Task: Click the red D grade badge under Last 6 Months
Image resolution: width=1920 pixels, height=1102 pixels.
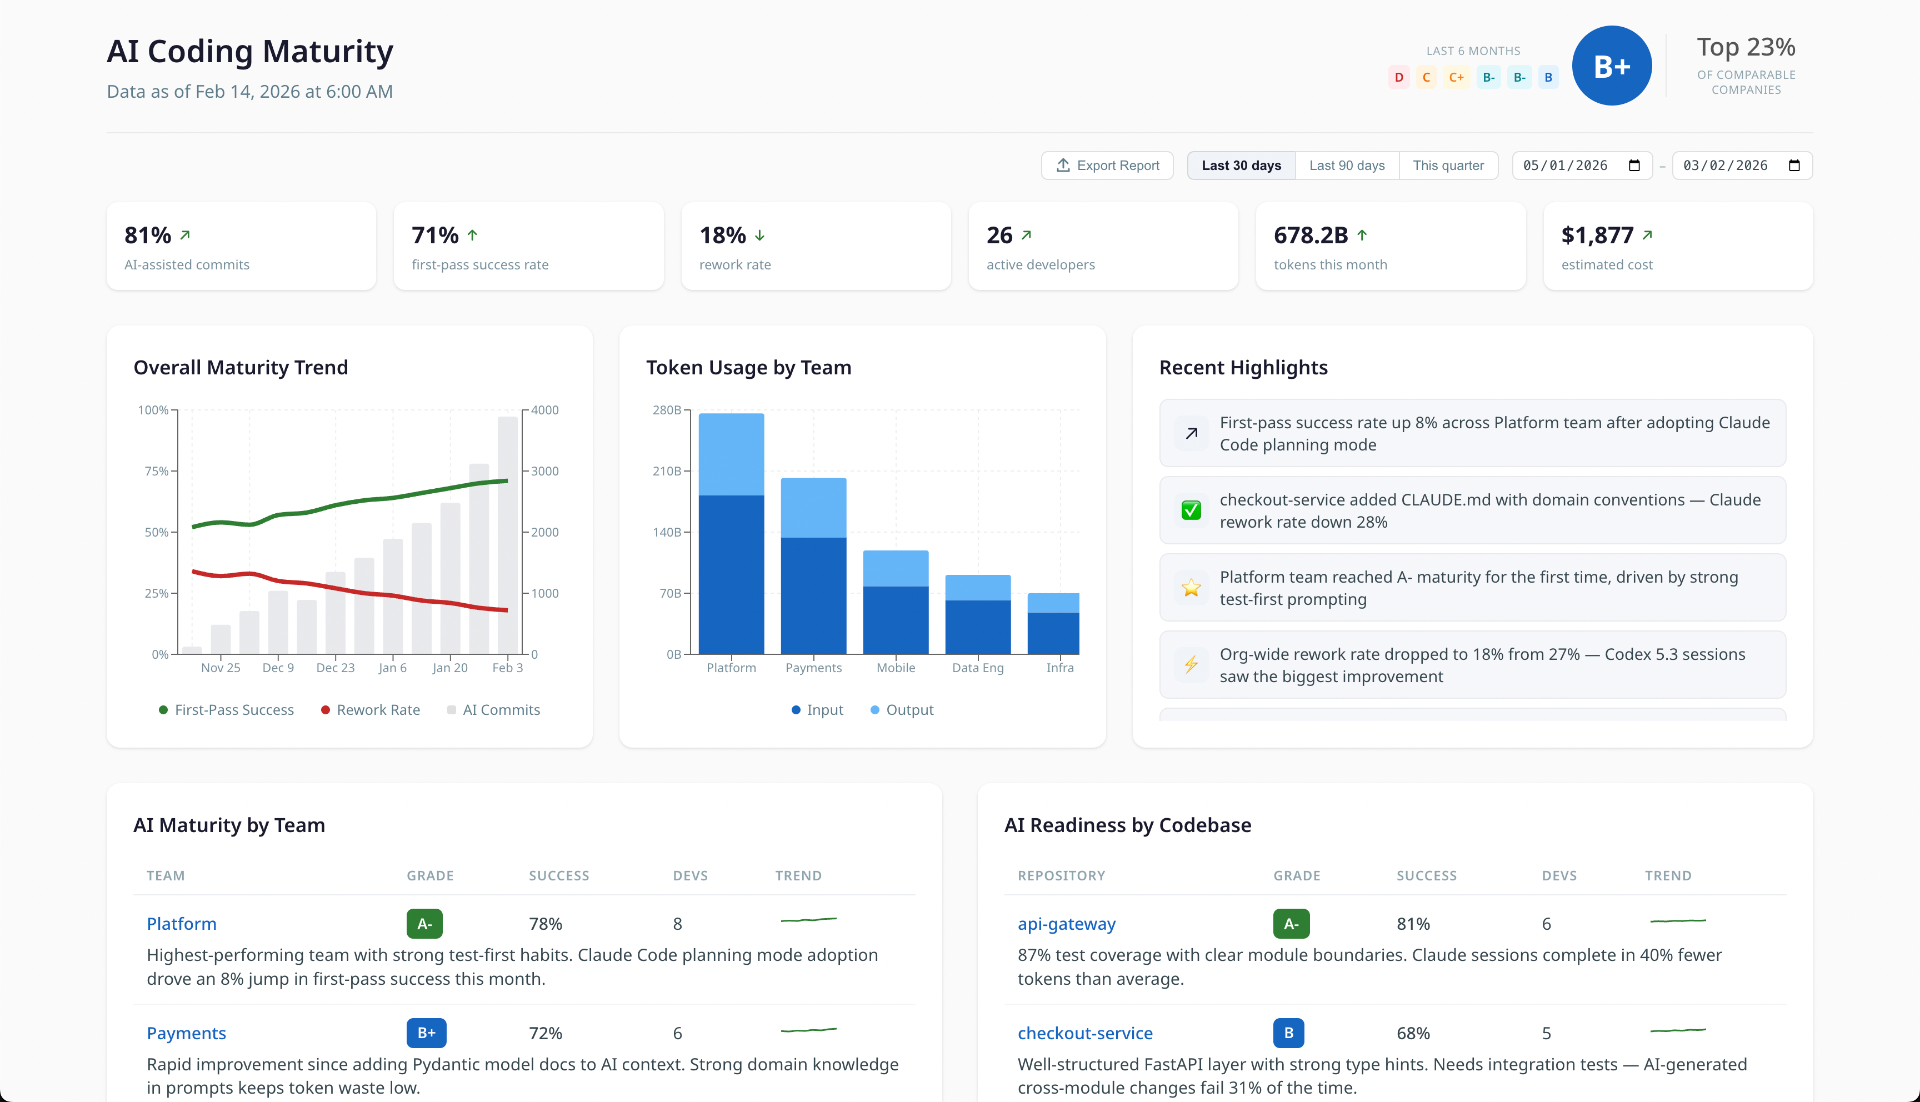Action: [x=1398, y=77]
